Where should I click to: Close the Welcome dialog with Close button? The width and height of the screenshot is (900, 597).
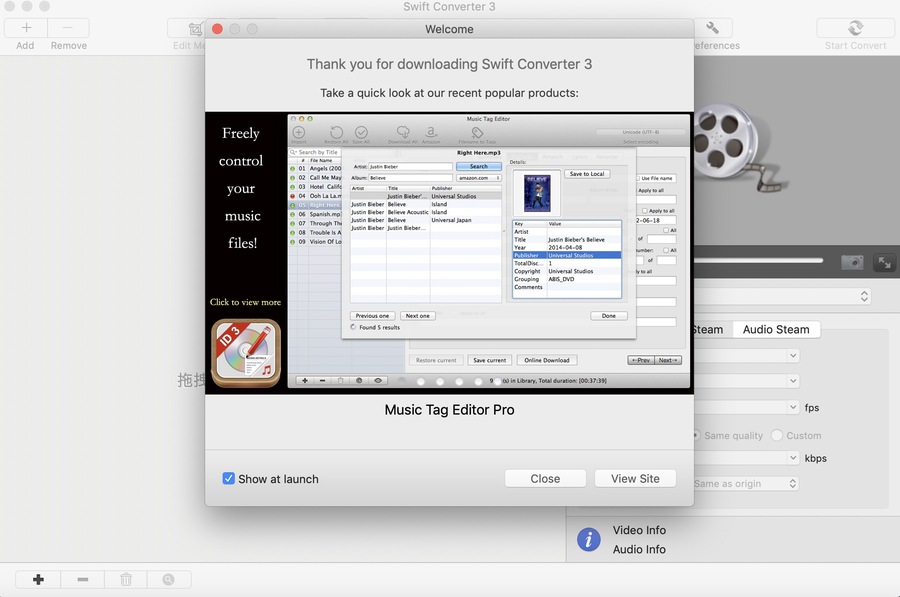(x=545, y=479)
